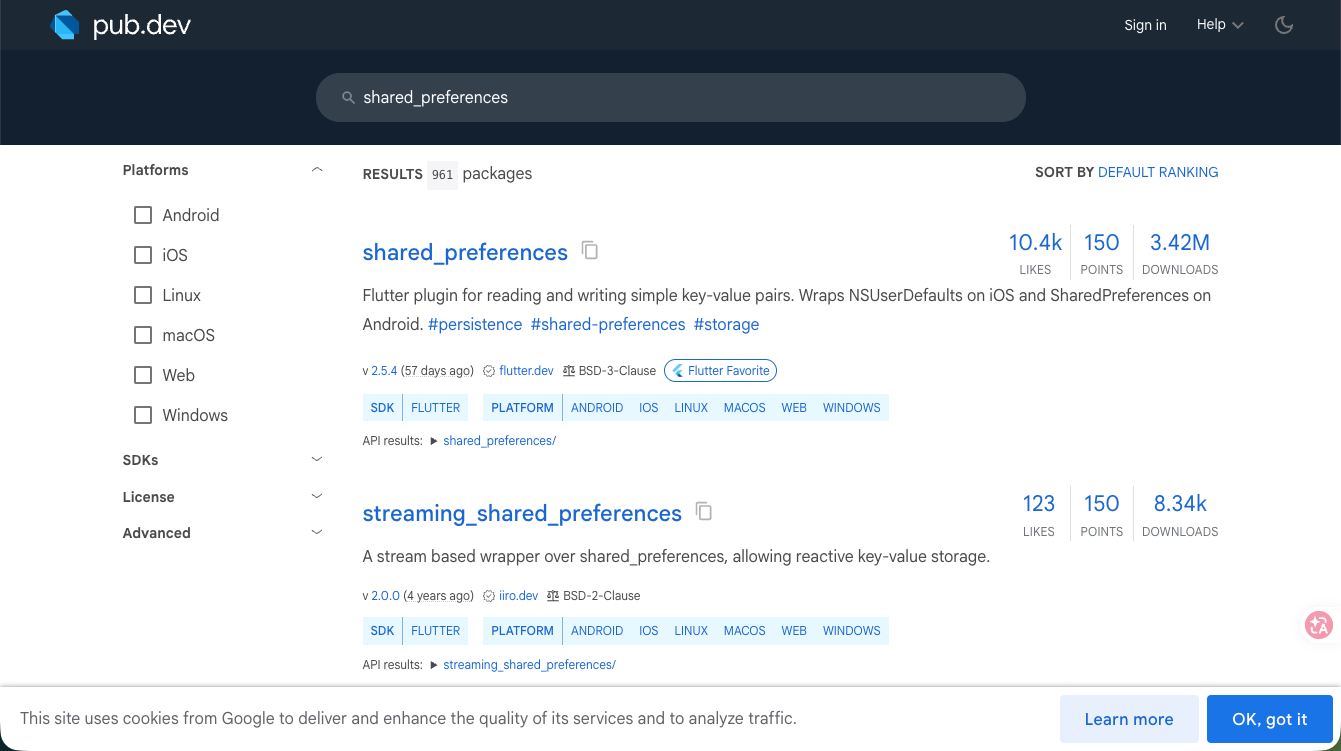The image size is (1341, 751).
Task: Click Sign in
Action: [1145, 25]
